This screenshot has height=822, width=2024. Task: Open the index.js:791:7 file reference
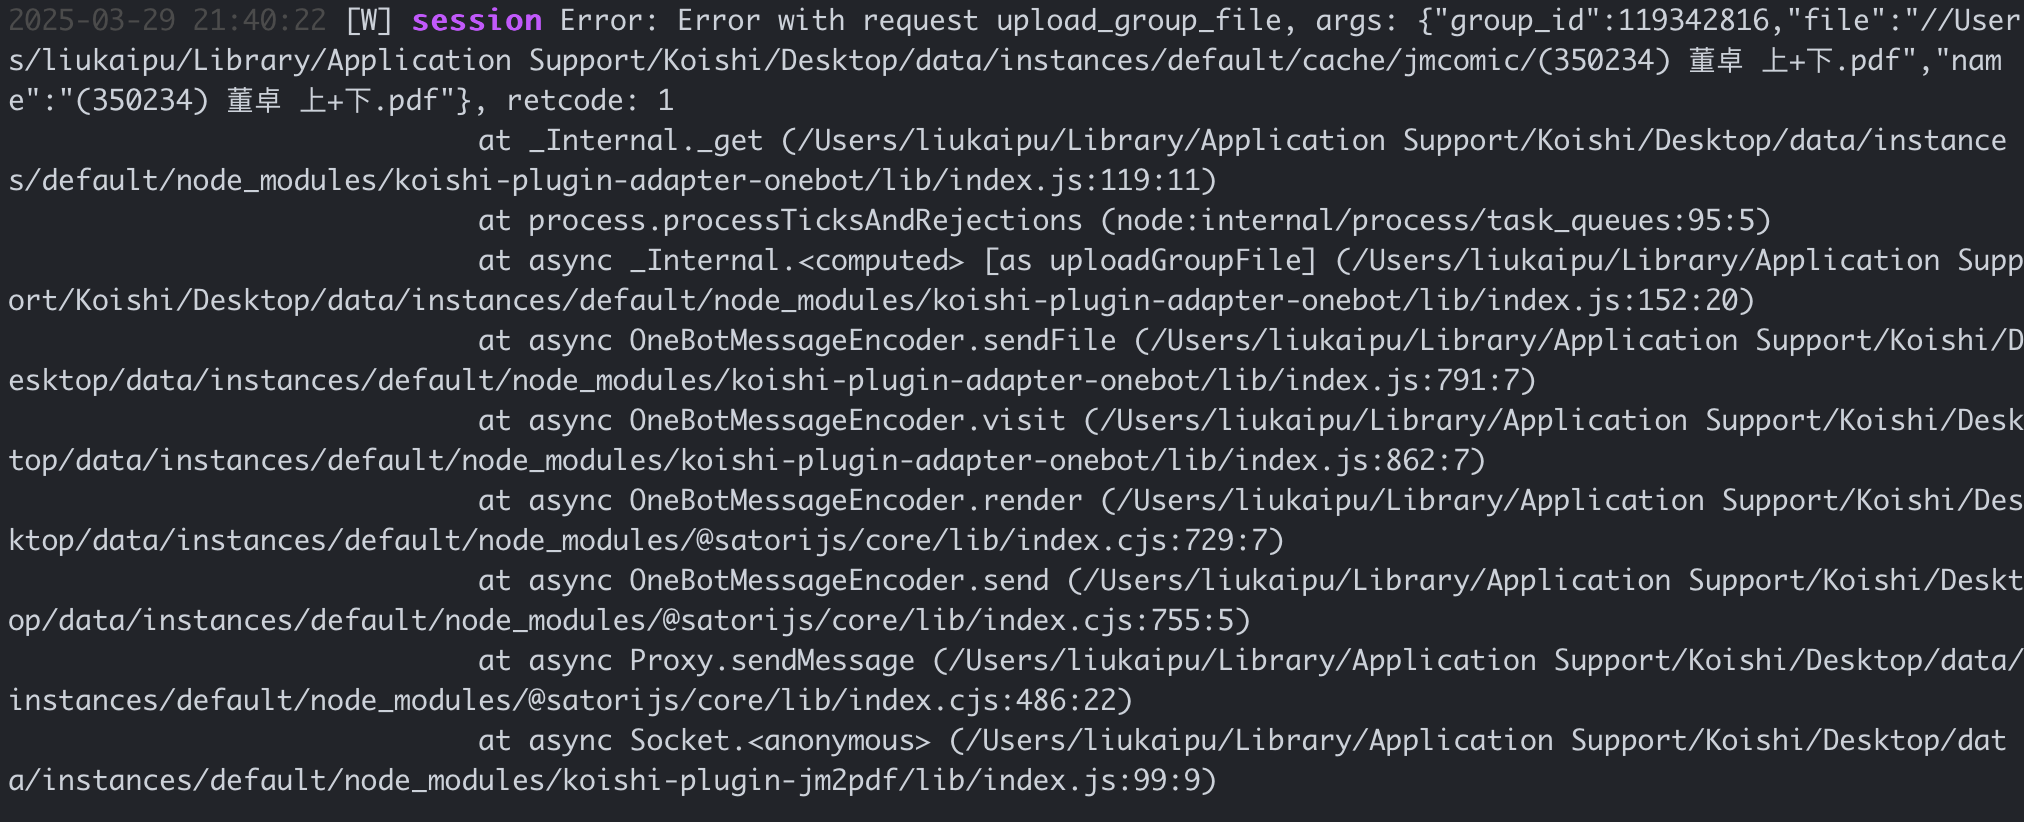(1402, 380)
